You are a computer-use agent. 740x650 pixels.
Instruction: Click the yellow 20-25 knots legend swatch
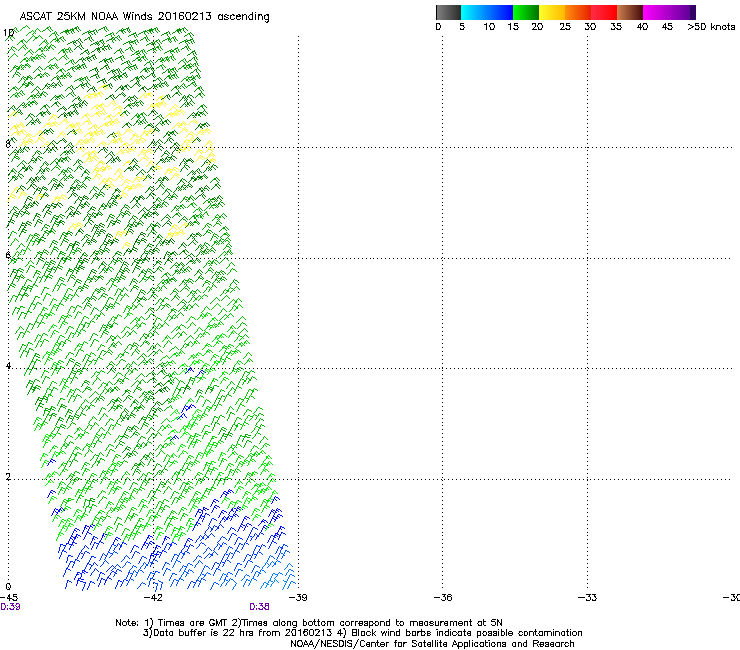(x=552, y=12)
